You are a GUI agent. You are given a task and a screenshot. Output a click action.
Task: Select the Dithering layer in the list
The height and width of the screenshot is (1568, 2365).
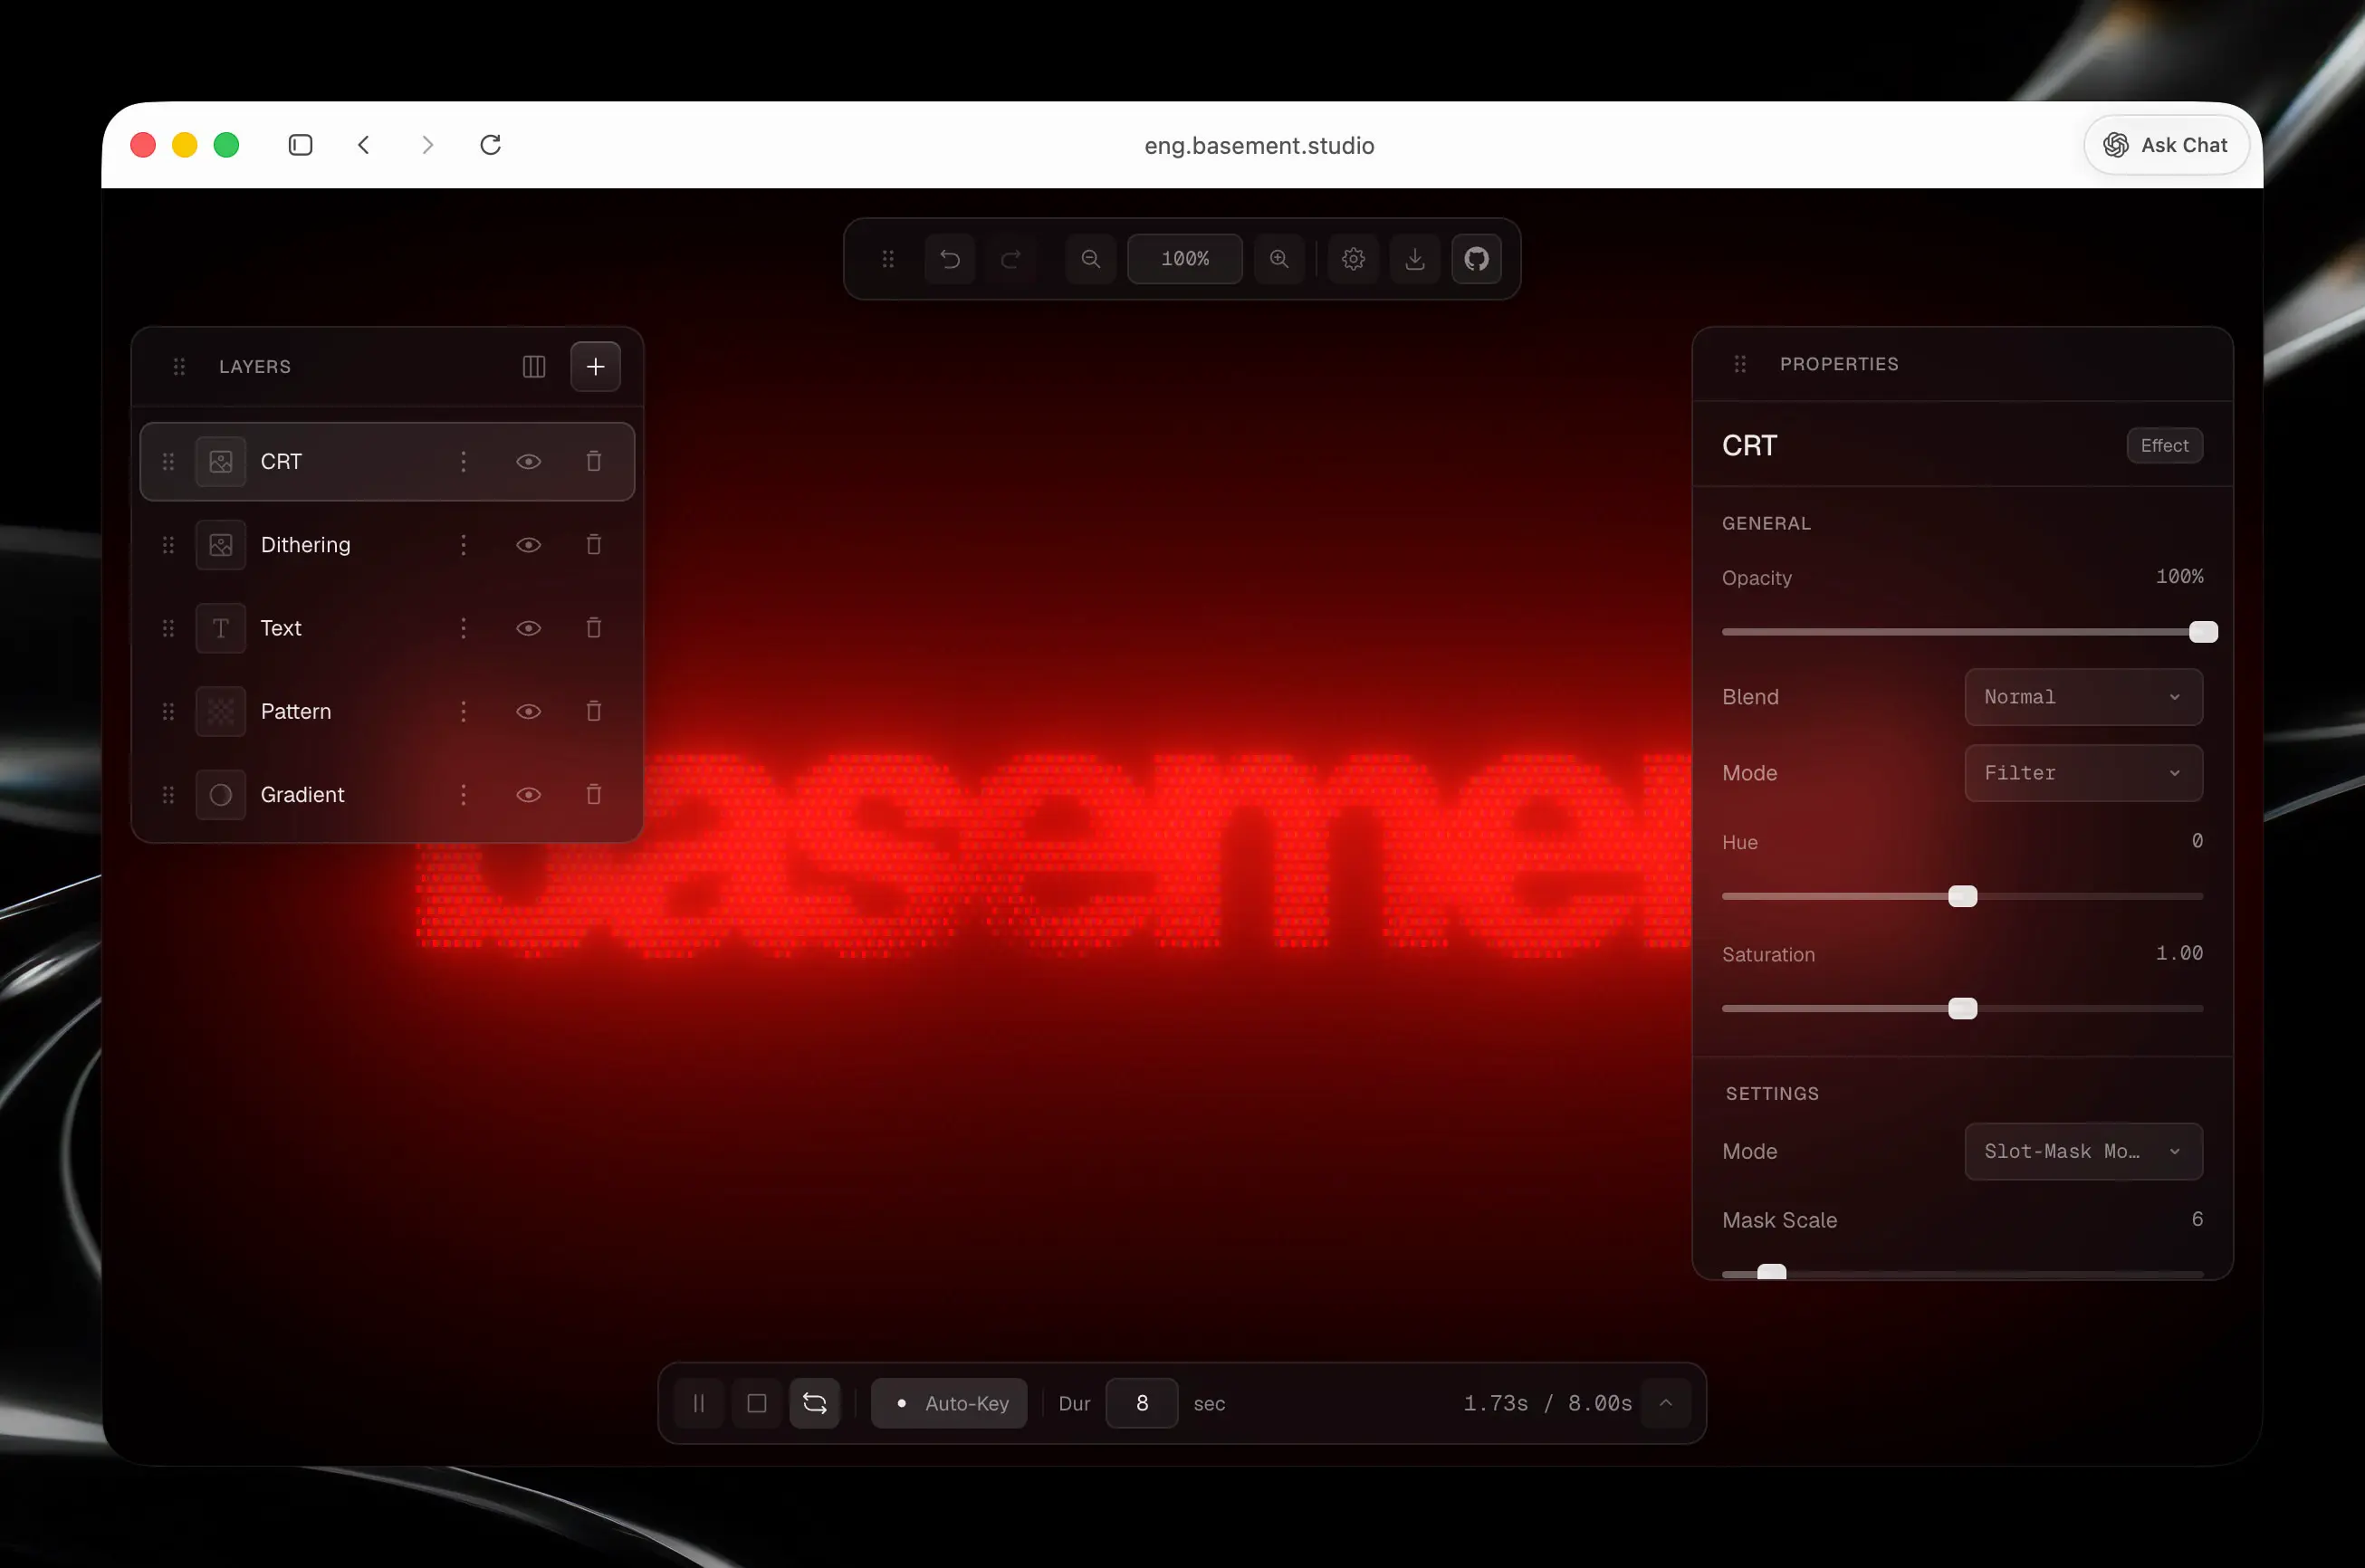tap(306, 545)
